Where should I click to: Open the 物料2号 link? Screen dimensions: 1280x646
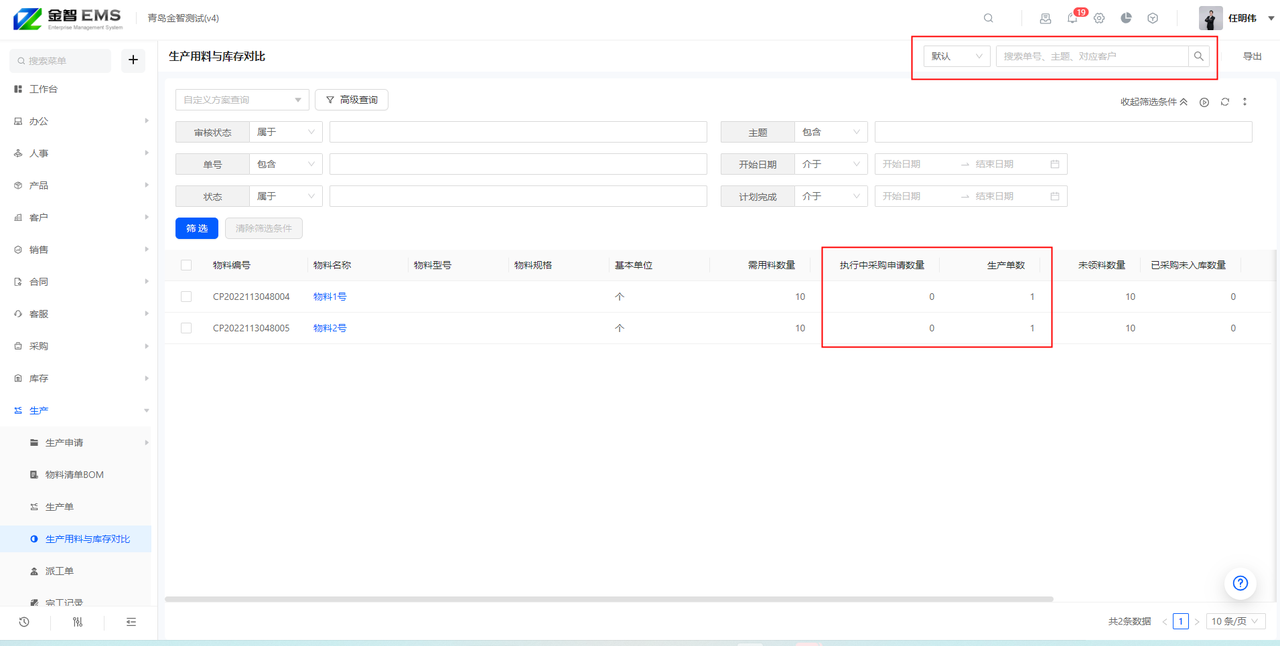point(330,328)
